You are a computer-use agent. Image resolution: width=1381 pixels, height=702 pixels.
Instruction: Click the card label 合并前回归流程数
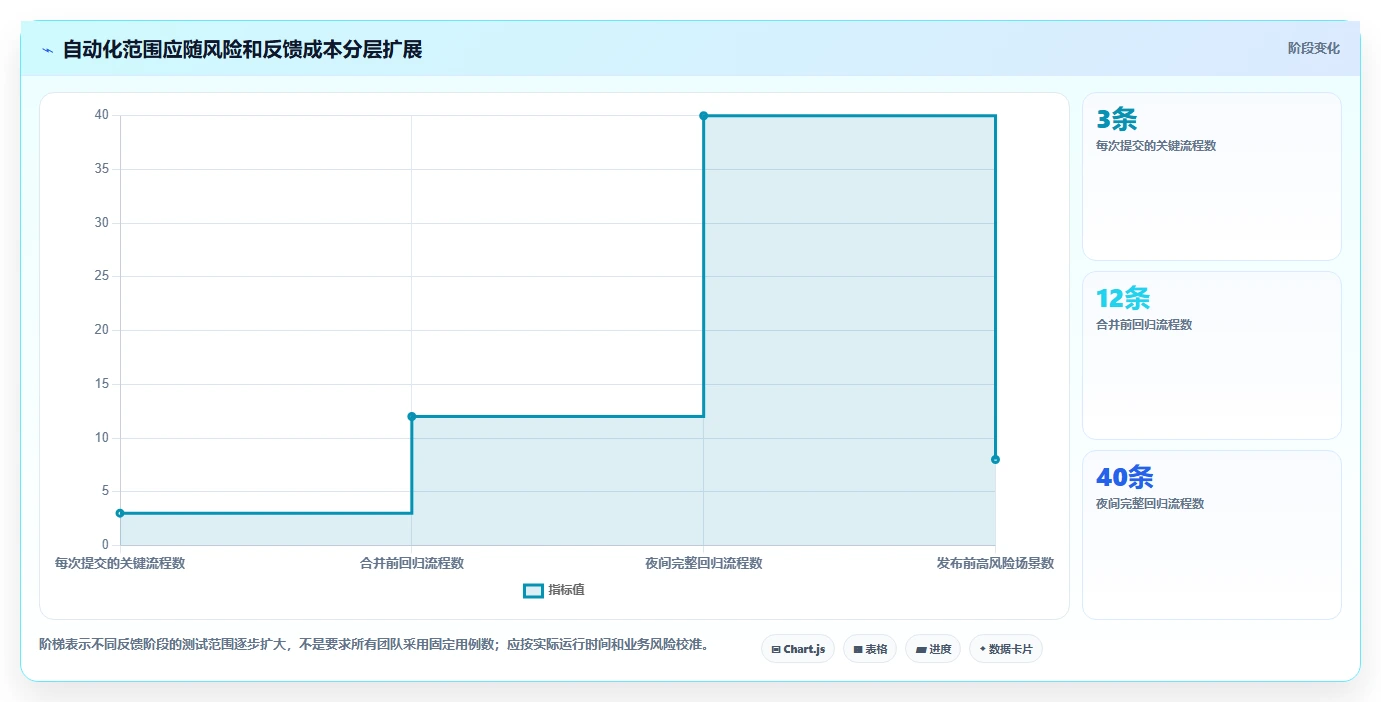click(1144, 325)
